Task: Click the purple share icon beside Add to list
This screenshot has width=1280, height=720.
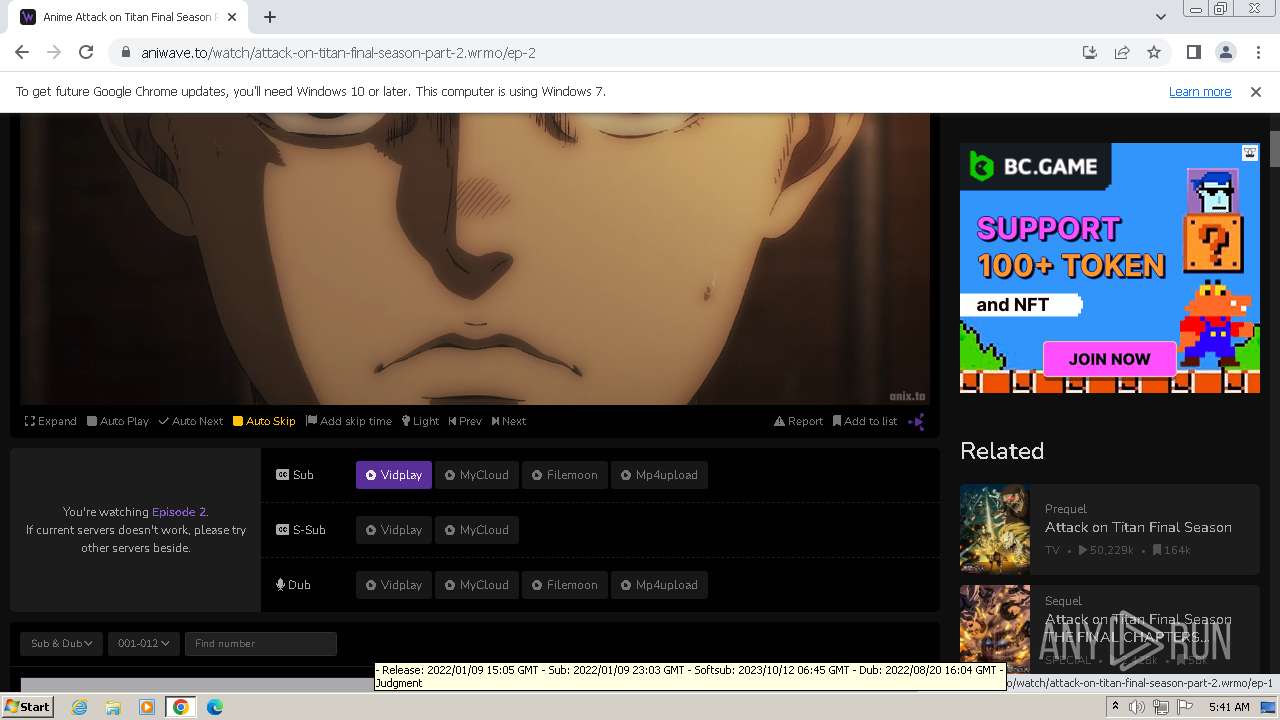Action: click(x=916, y=421)
